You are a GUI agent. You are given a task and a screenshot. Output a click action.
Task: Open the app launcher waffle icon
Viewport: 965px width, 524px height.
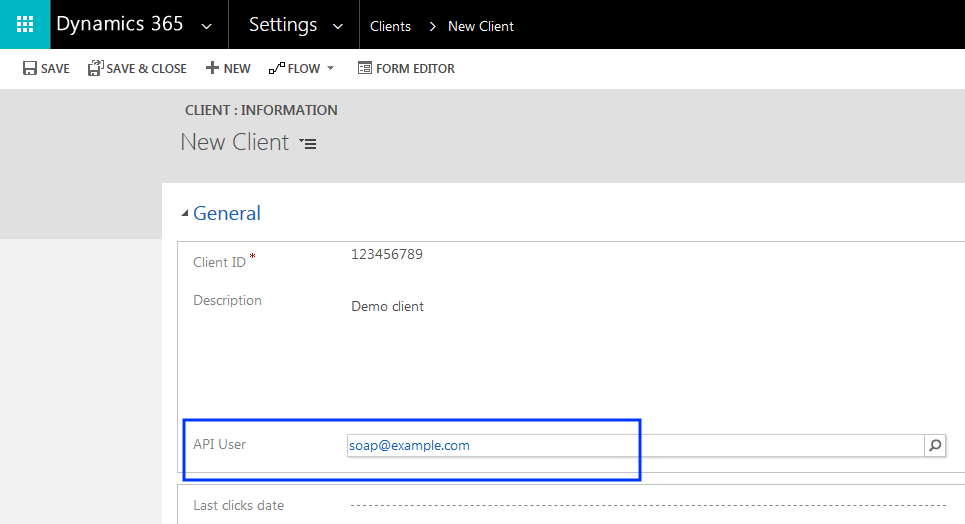pos(25,24)
